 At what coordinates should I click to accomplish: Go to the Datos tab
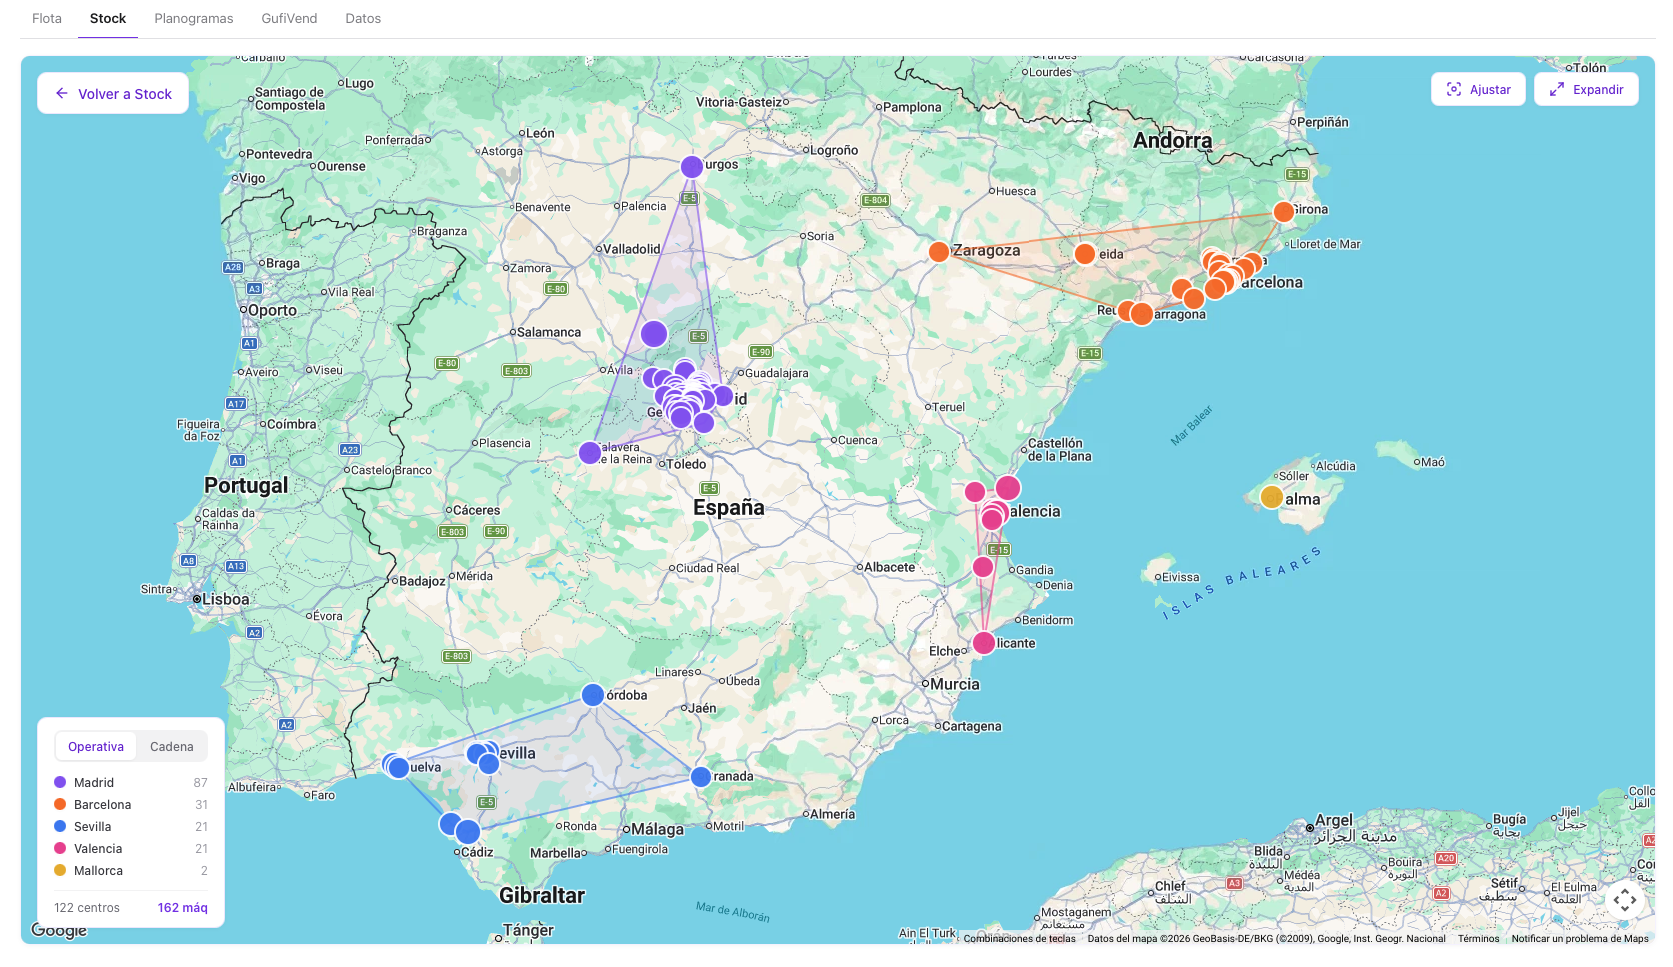[363, 18]
